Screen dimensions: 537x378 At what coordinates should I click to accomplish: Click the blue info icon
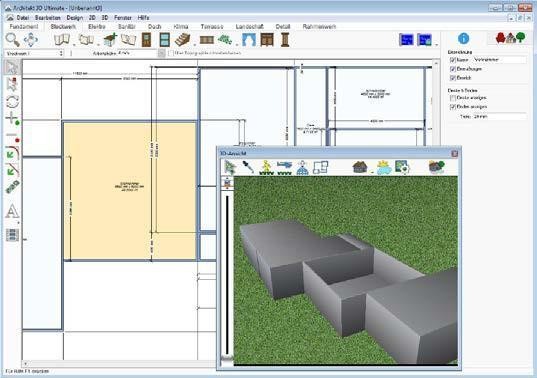coord(463,38)
